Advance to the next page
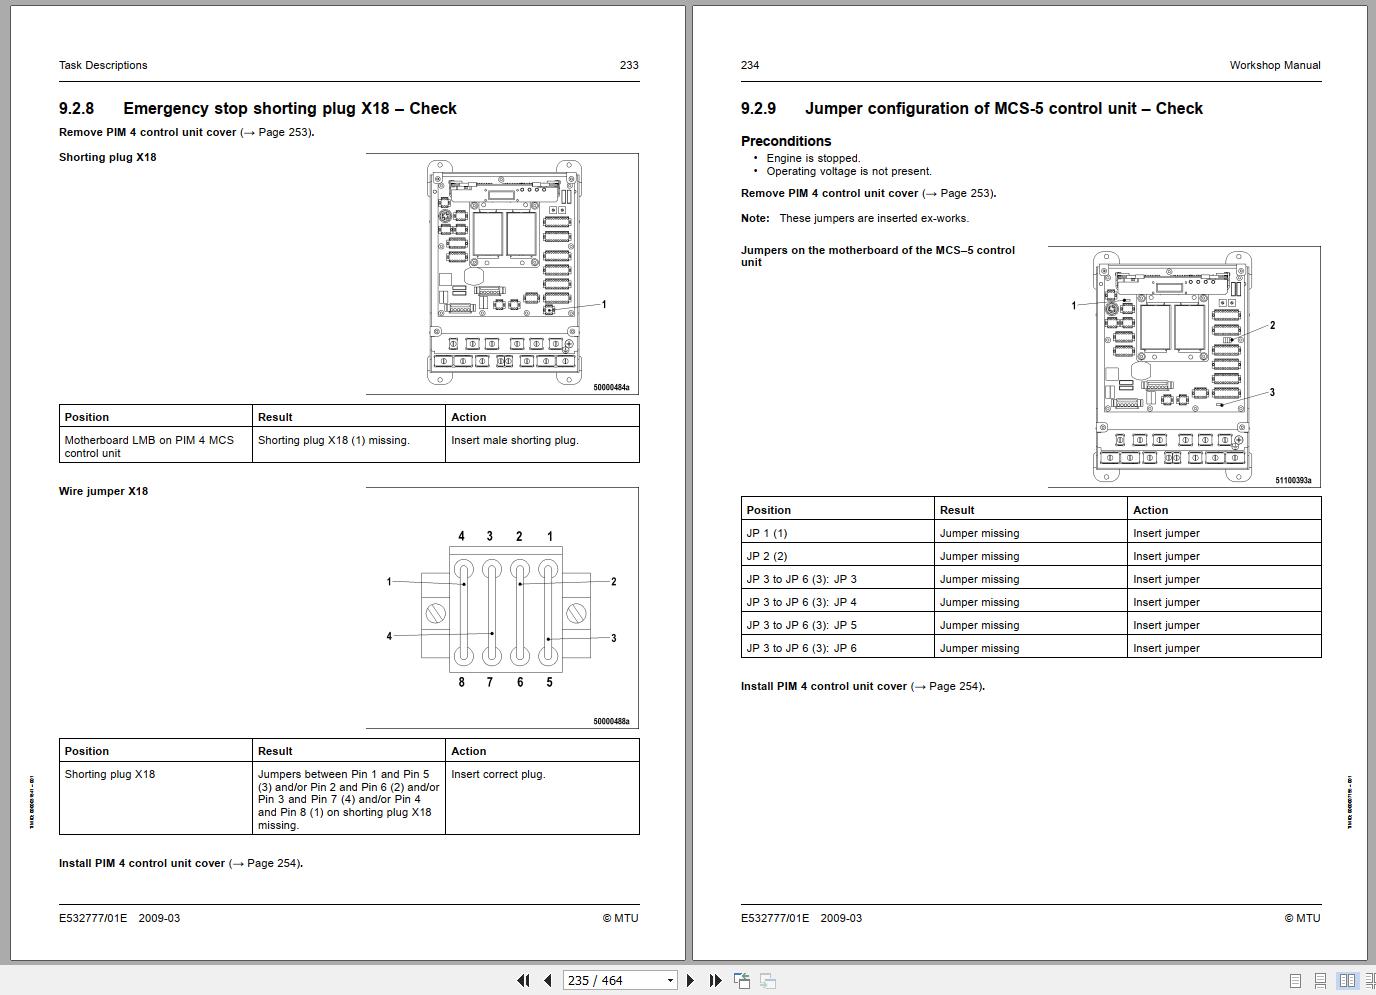This screenshot has width=1376, height=995. [690, 980]
